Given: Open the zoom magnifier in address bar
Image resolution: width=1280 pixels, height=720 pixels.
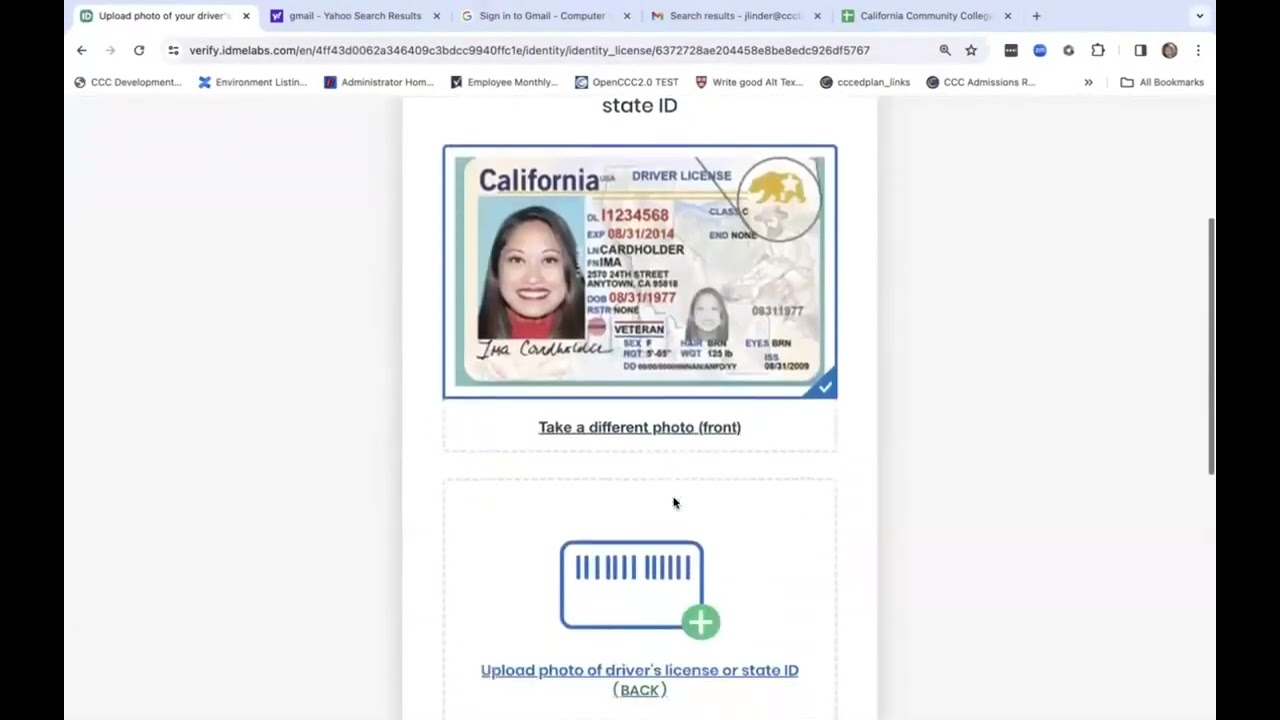Looking at the screenshot, I should (x=945, y=50).
